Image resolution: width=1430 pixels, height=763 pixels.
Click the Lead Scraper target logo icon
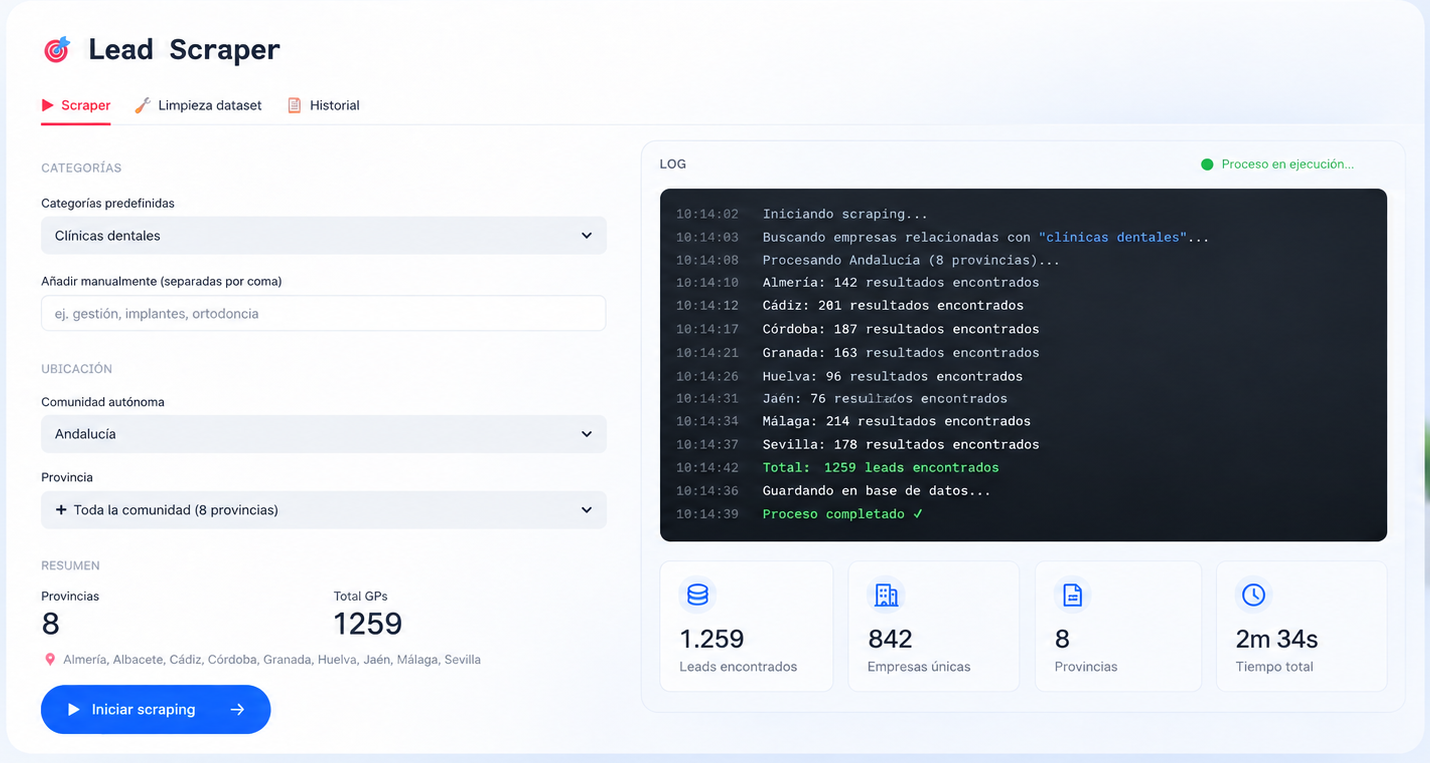[x=57, y=49]
